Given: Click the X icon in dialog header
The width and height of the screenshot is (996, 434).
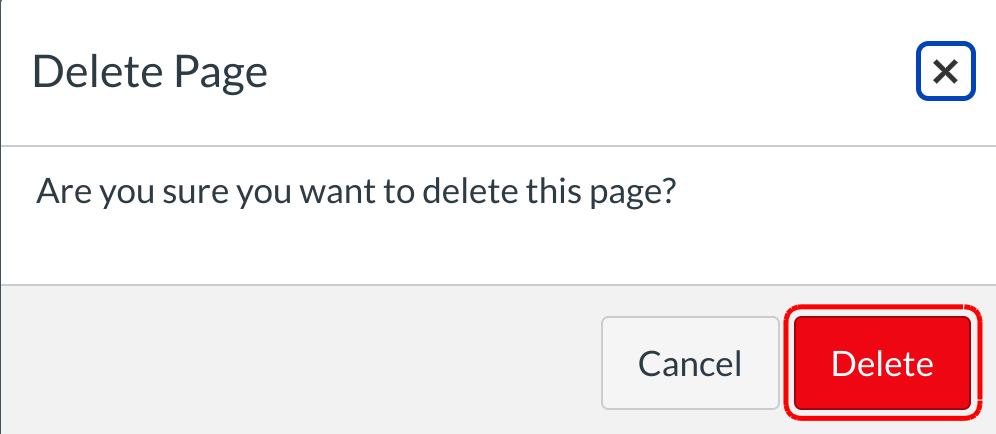Looking at the screenshot, I should click(945, 72).
